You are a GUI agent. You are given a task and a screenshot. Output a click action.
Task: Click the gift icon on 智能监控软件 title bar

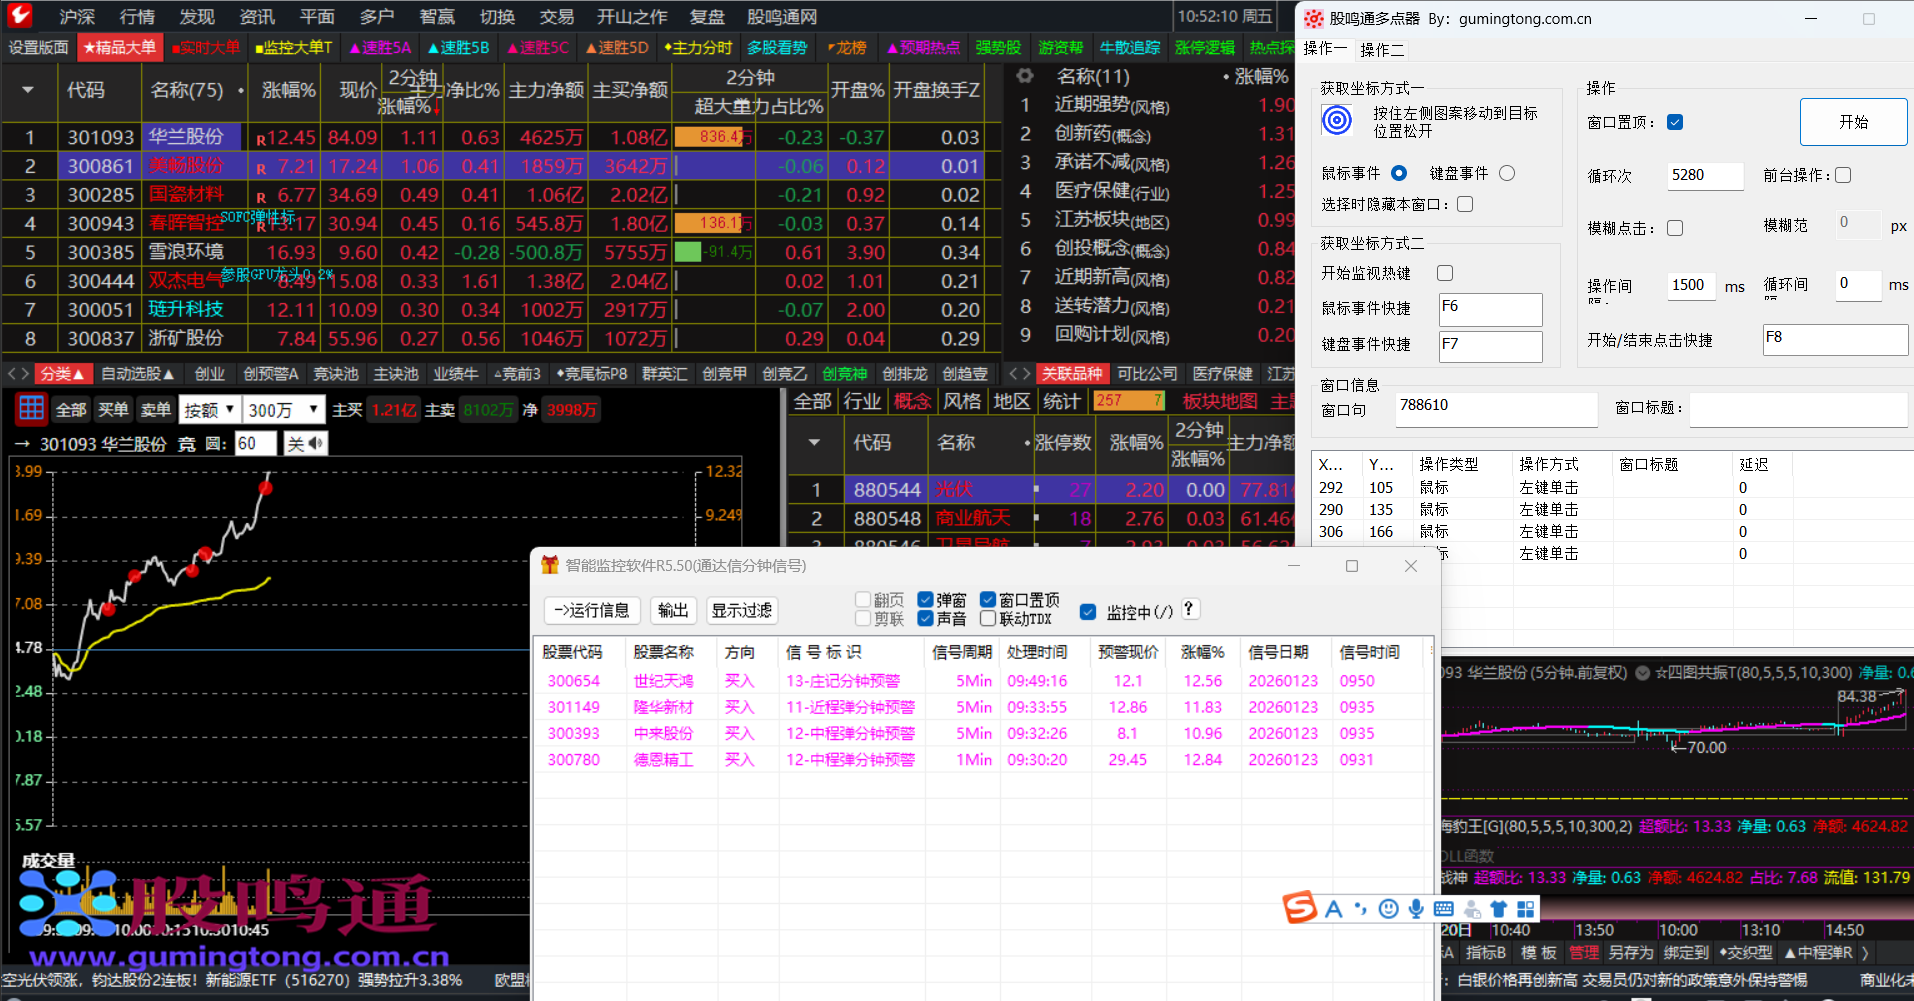(550, 565)
